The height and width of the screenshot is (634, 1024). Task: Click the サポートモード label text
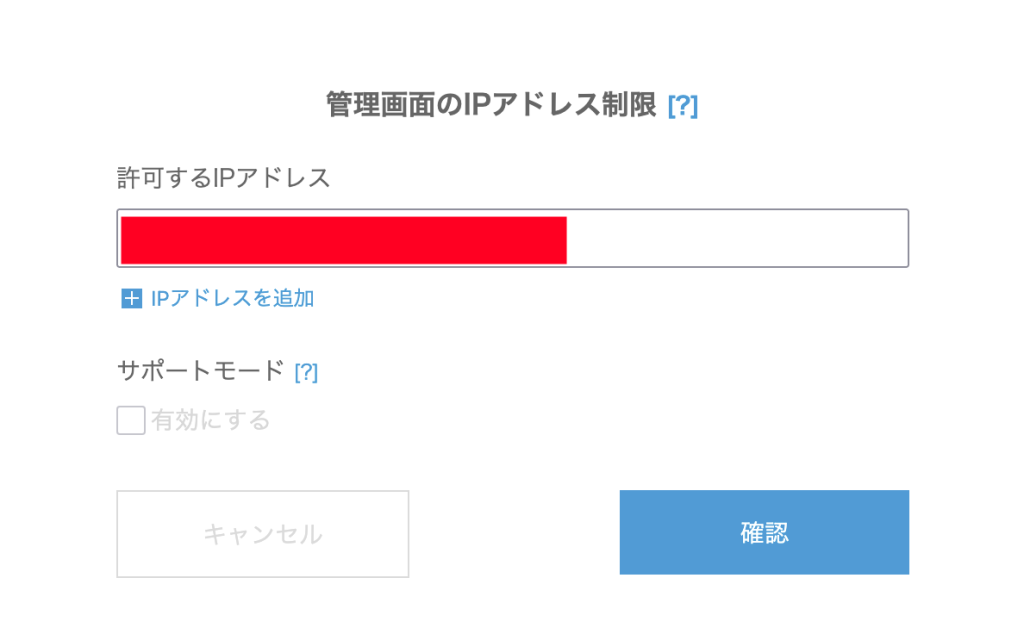click(x=201, y=371)
